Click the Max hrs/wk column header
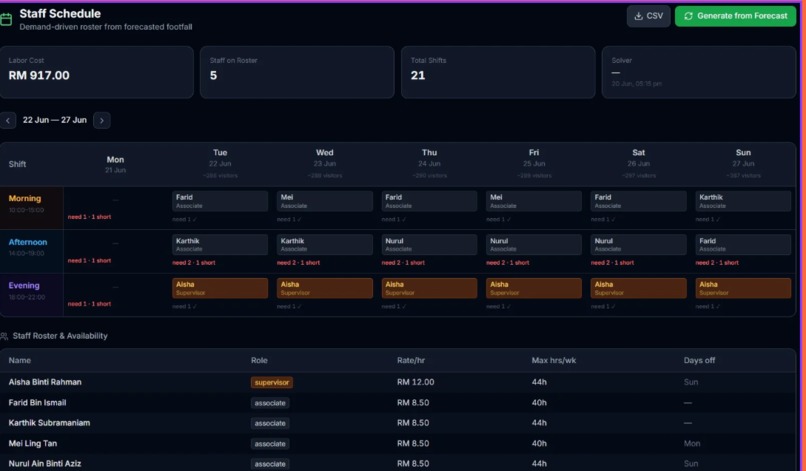 coord(554,360)
